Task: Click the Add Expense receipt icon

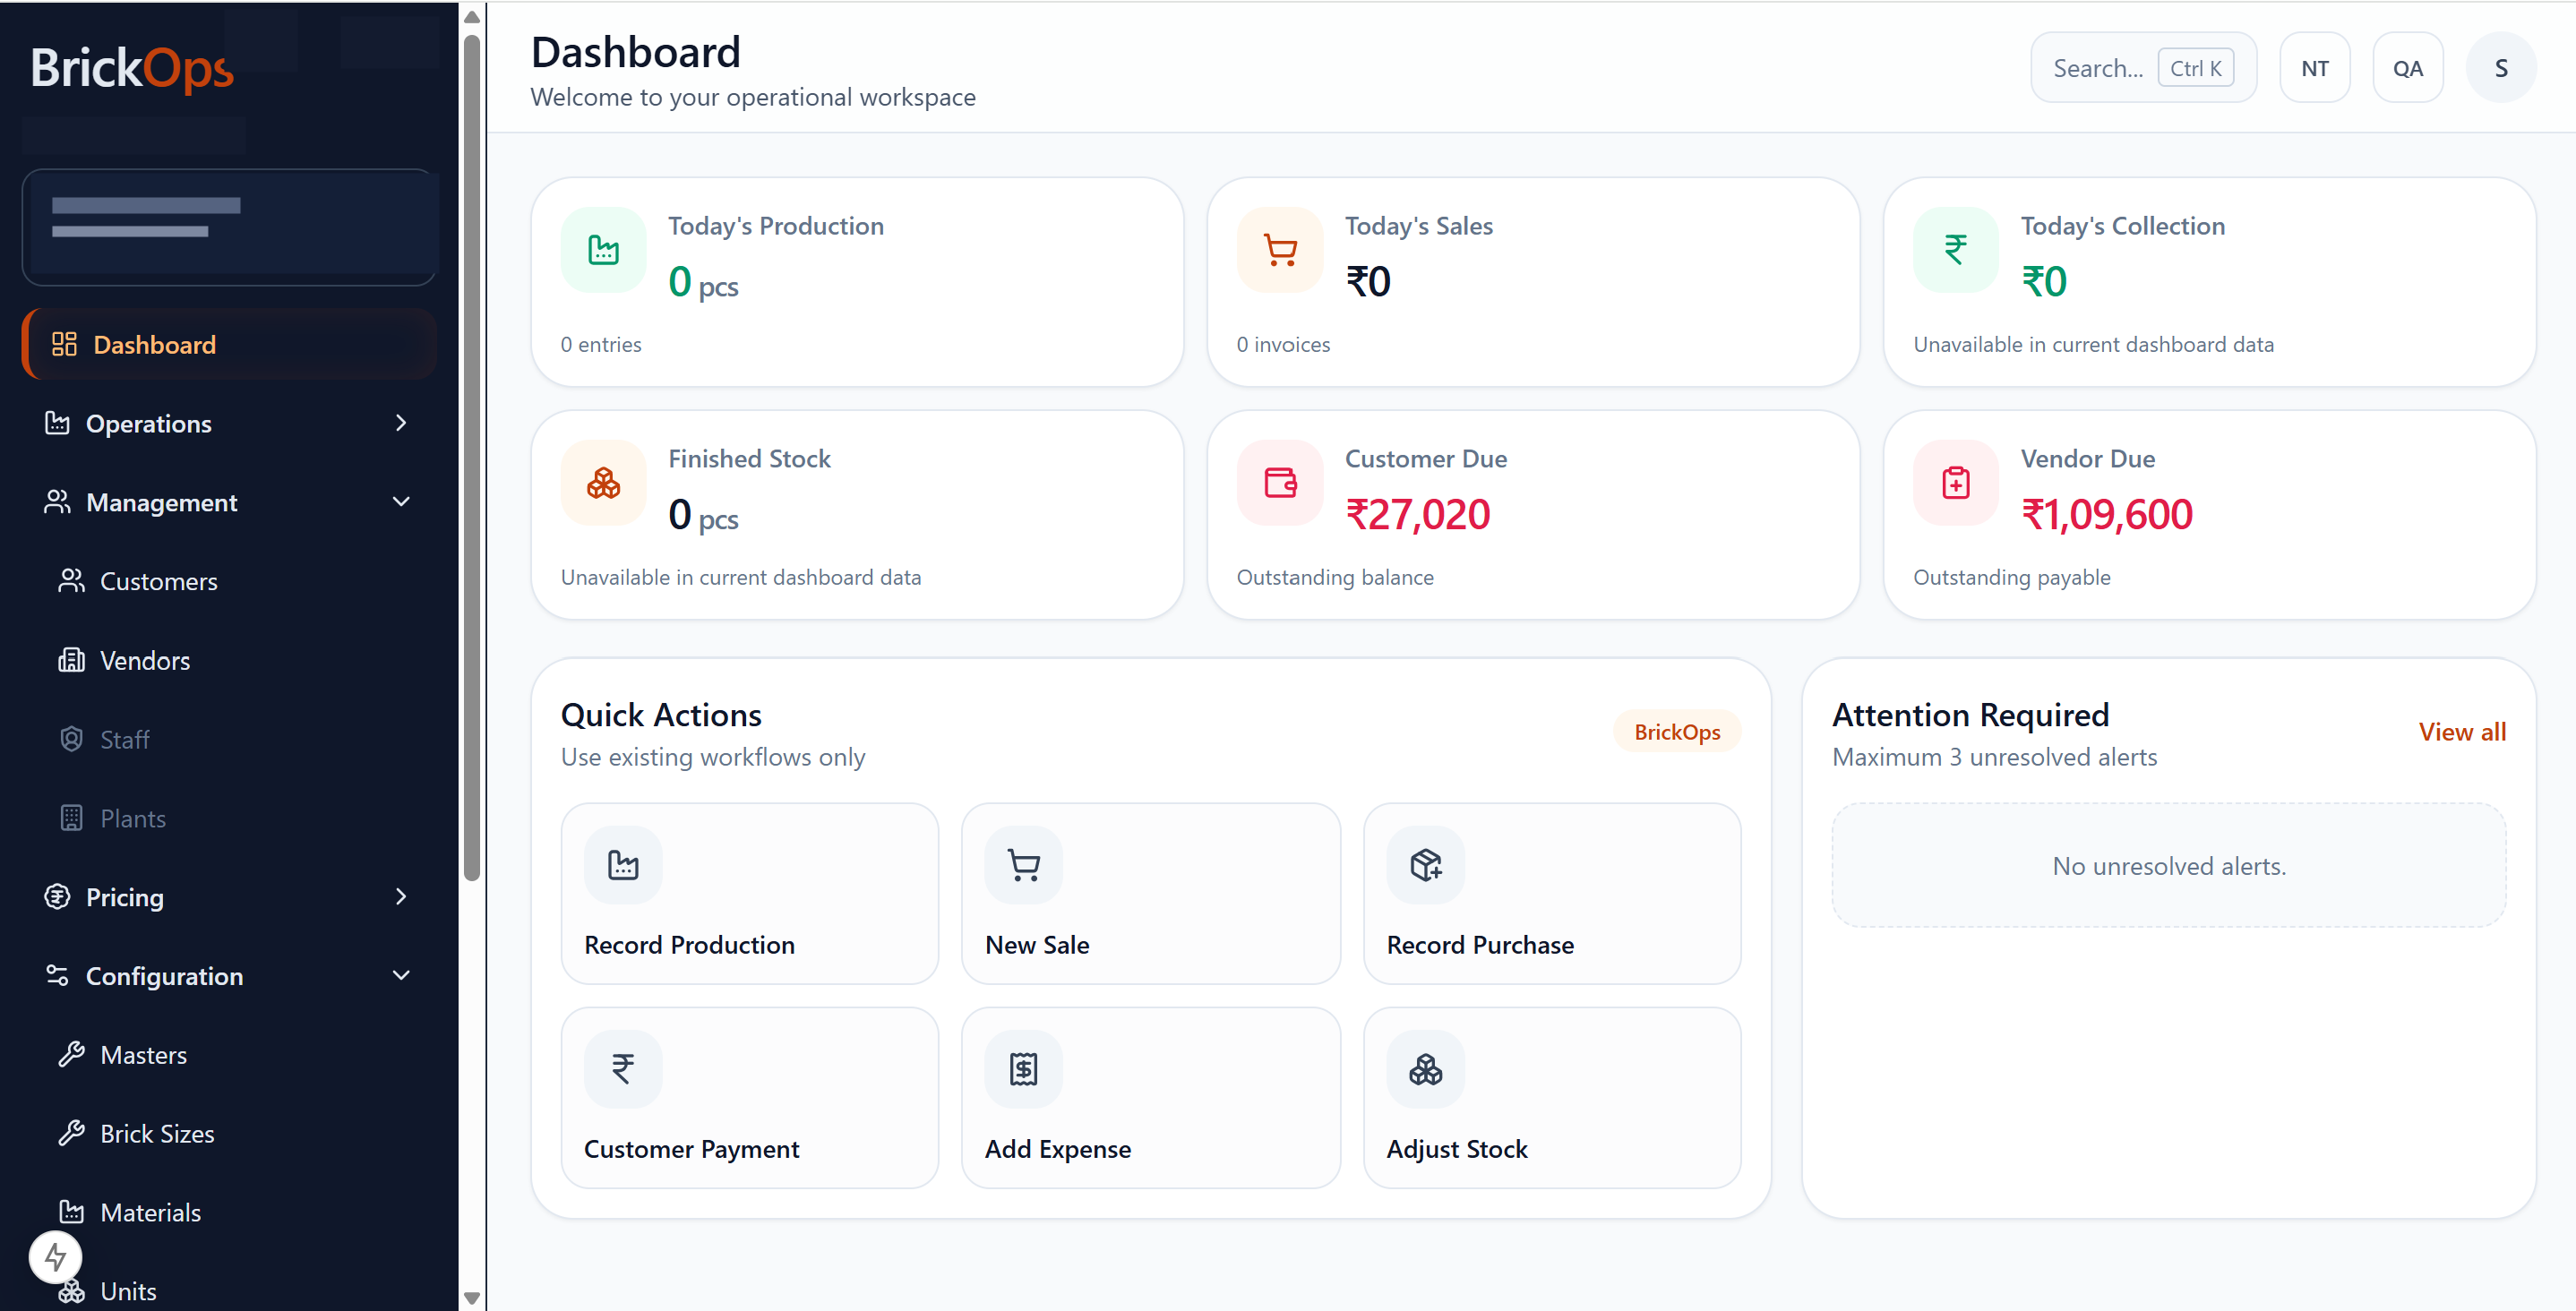Action: pos(1024,1069)
